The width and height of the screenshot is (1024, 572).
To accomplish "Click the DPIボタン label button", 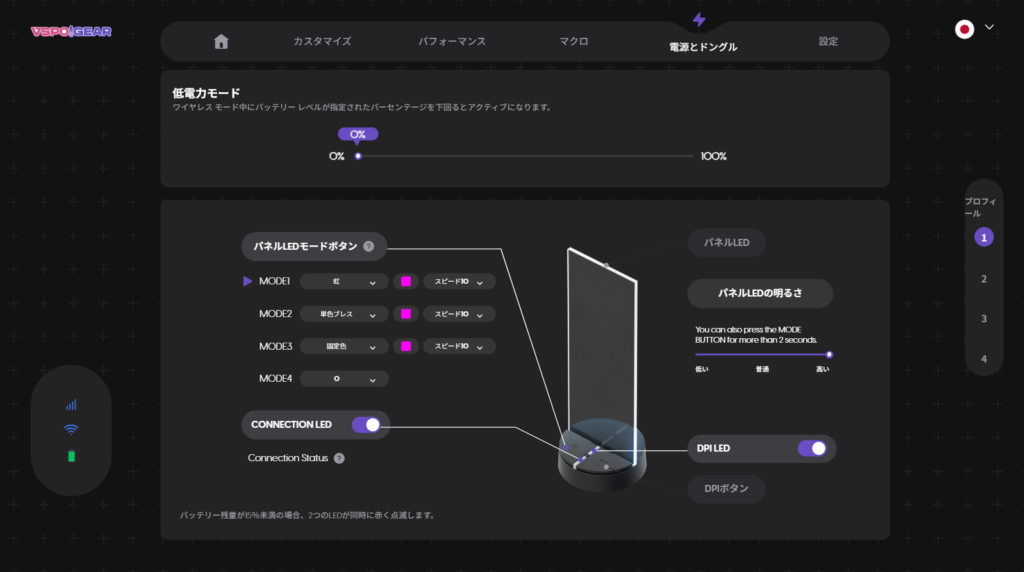I will [727, 488].
